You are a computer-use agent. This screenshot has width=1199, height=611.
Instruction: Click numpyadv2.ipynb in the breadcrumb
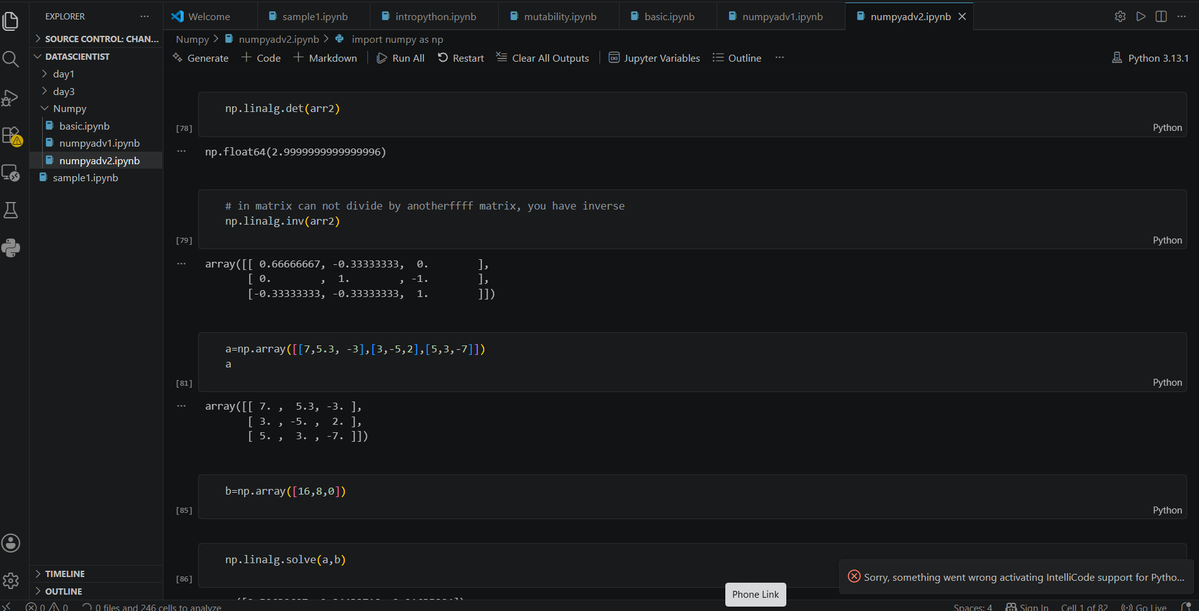pos(277,39)
